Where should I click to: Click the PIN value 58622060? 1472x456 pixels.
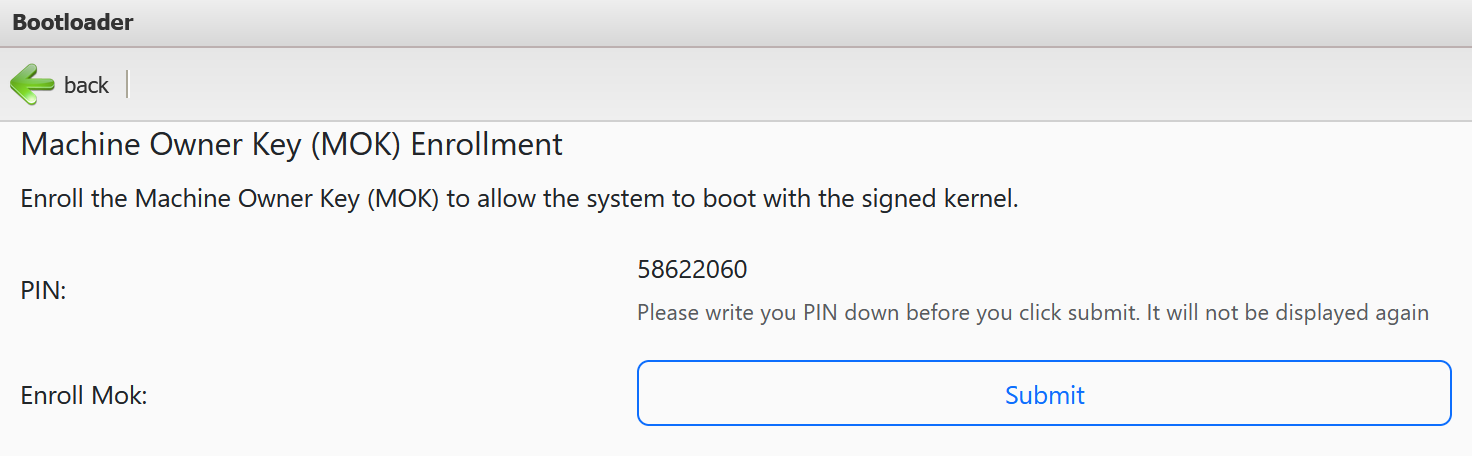pos(692,270)
